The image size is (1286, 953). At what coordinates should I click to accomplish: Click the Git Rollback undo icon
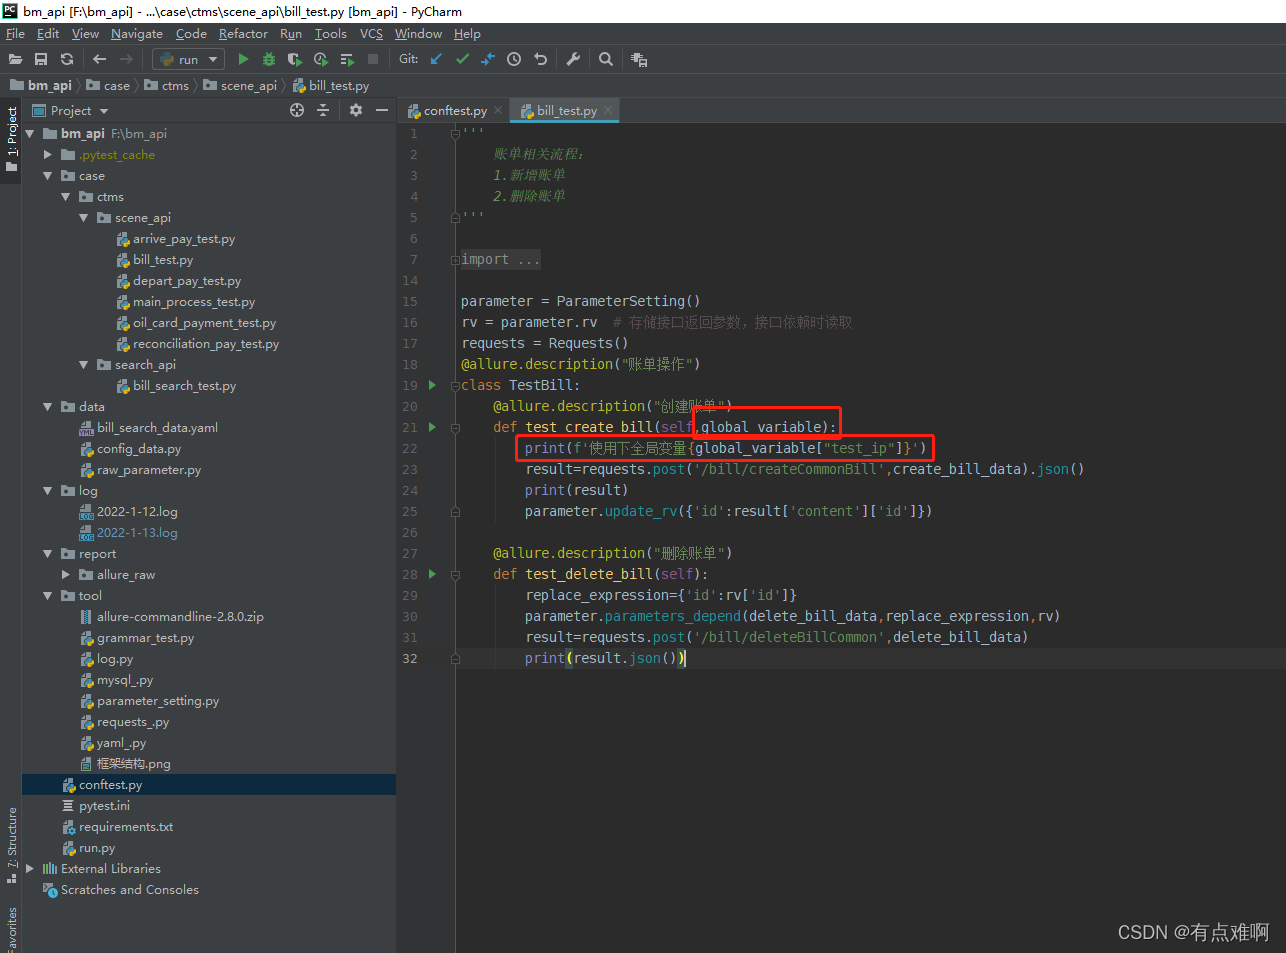tap(541, 60)
